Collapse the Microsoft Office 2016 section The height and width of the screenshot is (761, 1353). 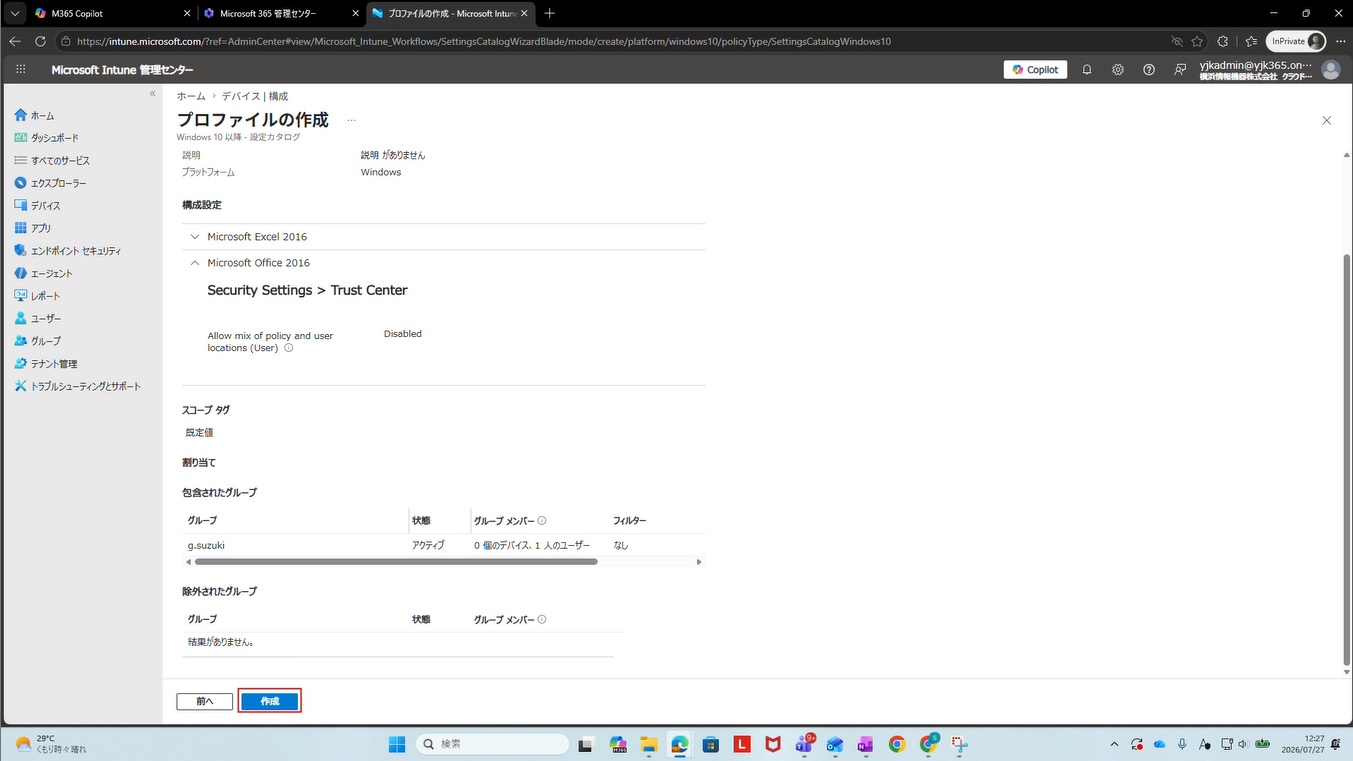195,263
